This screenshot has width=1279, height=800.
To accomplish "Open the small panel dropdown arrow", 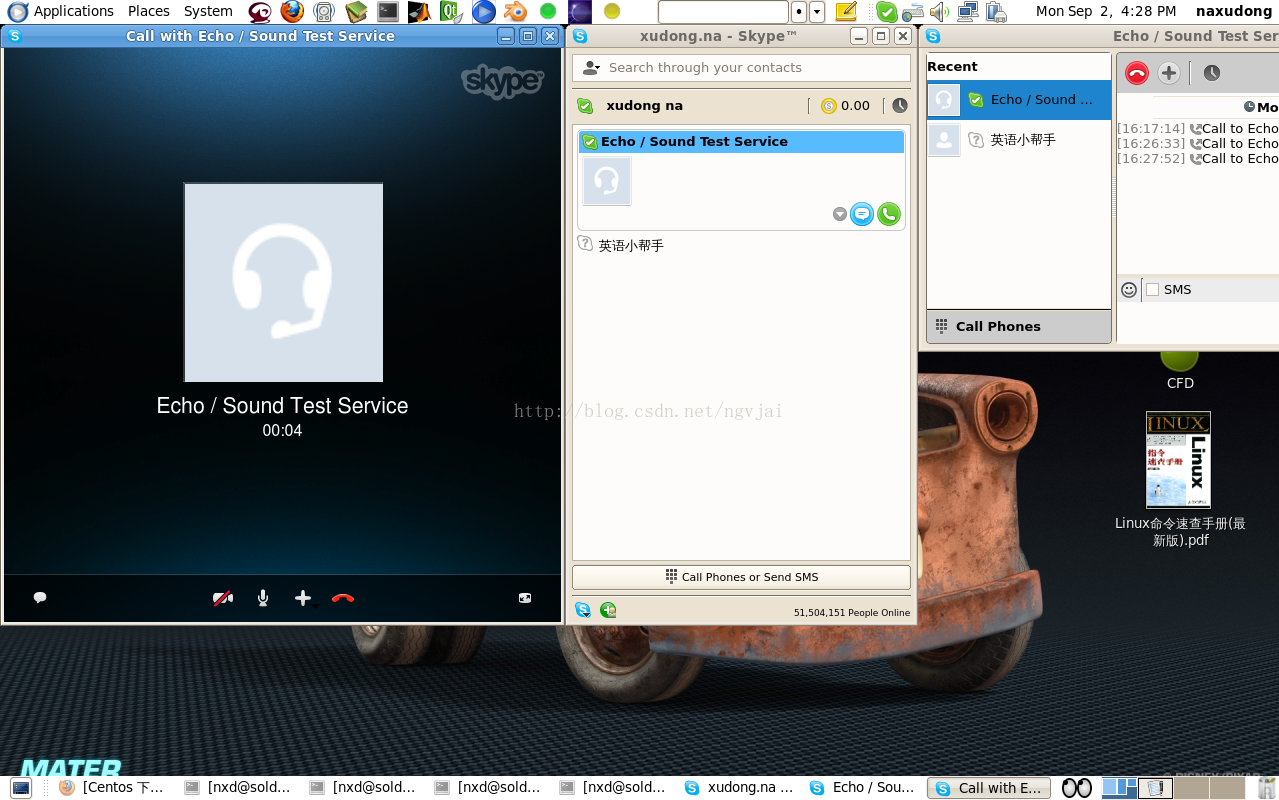I will point(817,12).
